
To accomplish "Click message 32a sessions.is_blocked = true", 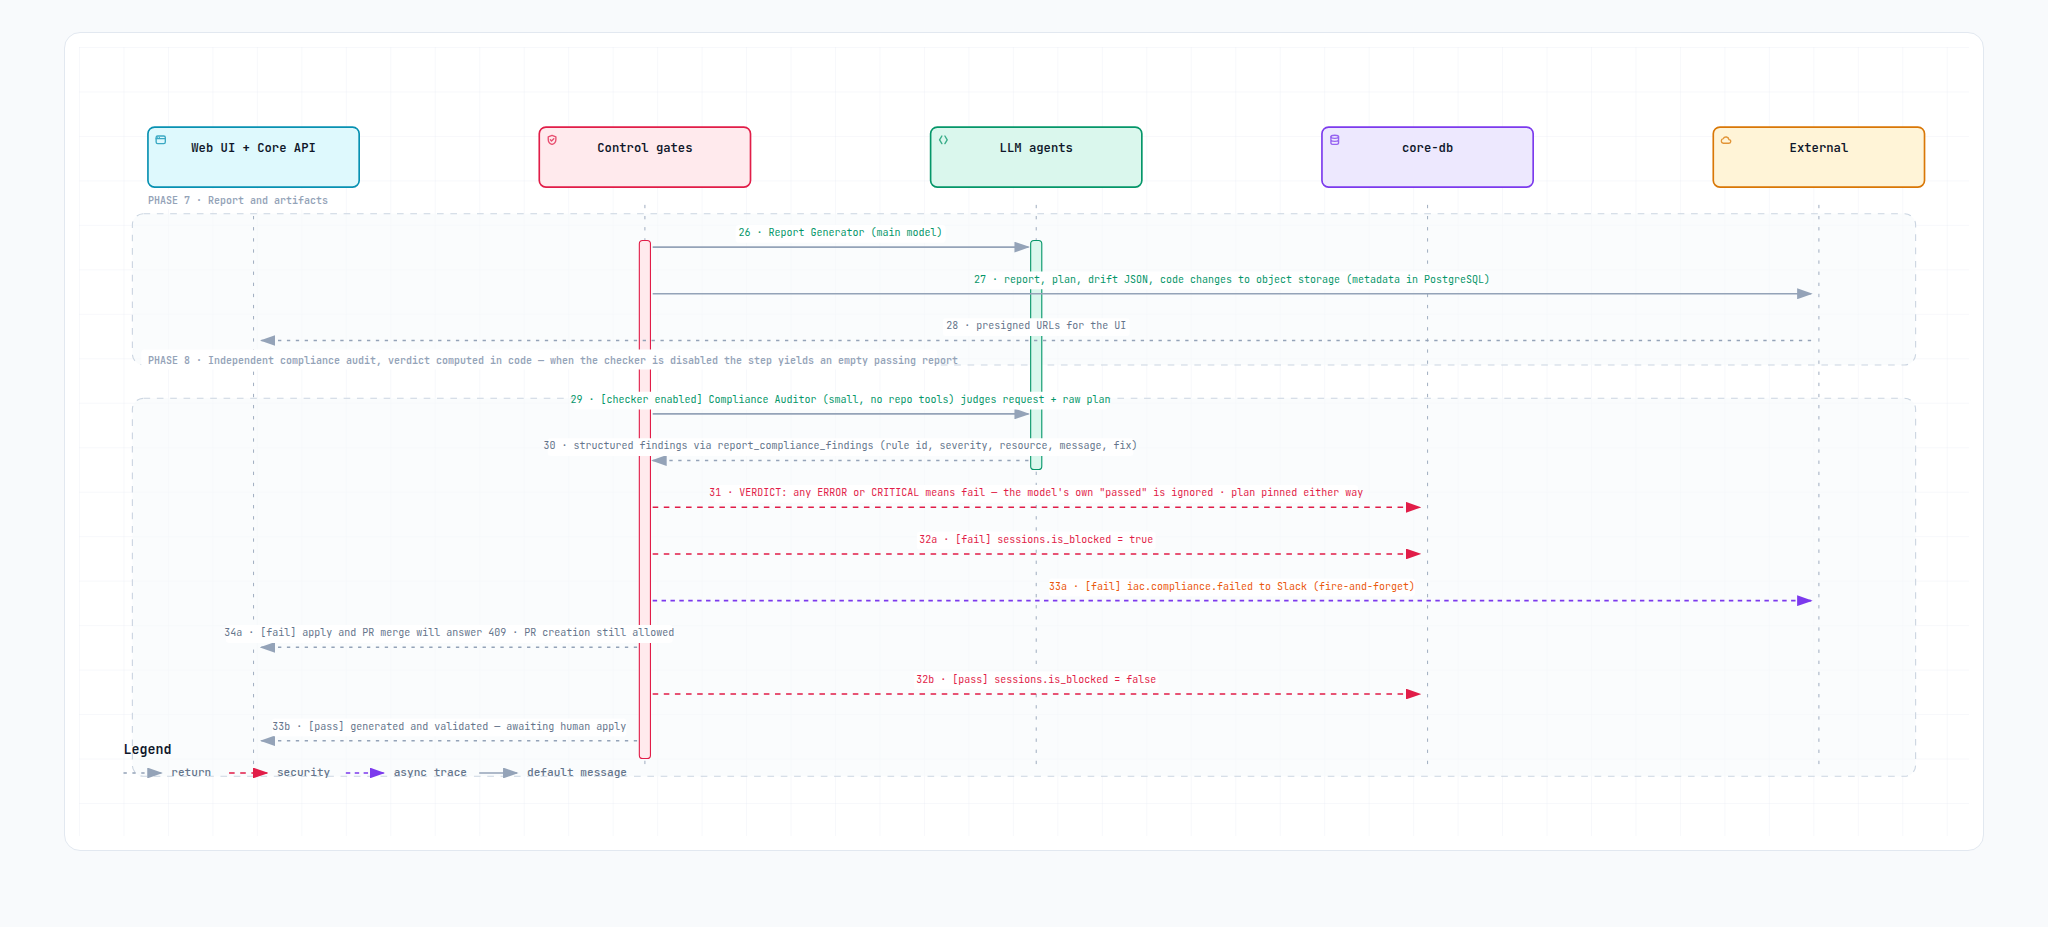I will click(1036, 540).
